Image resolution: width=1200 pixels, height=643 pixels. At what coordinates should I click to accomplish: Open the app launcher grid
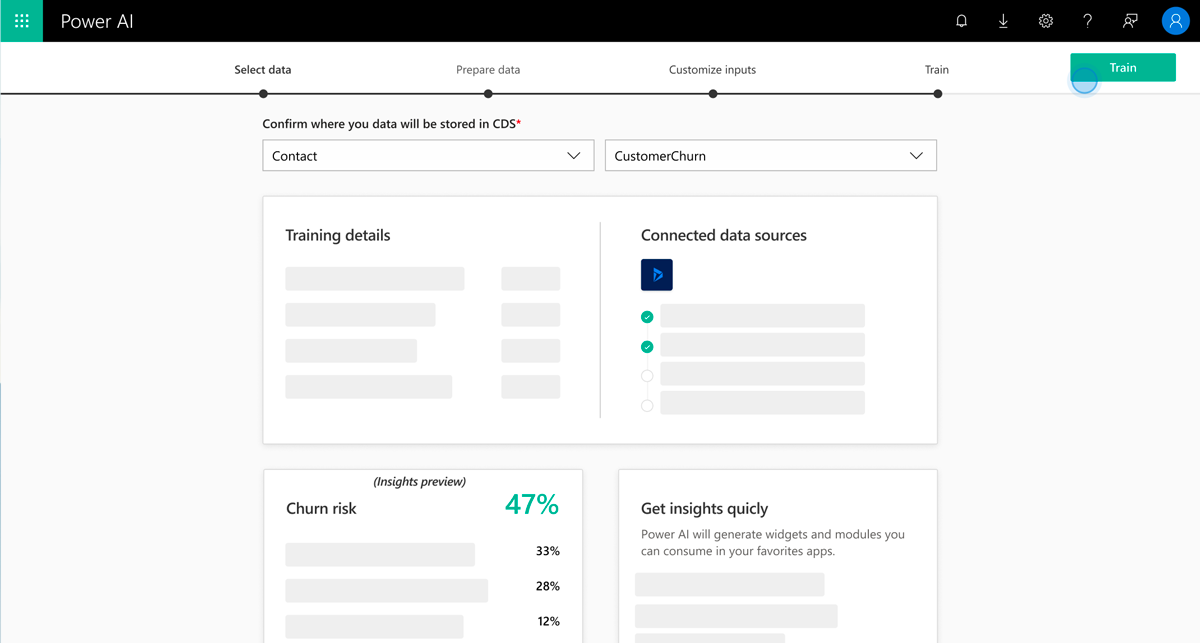(21, 21)
